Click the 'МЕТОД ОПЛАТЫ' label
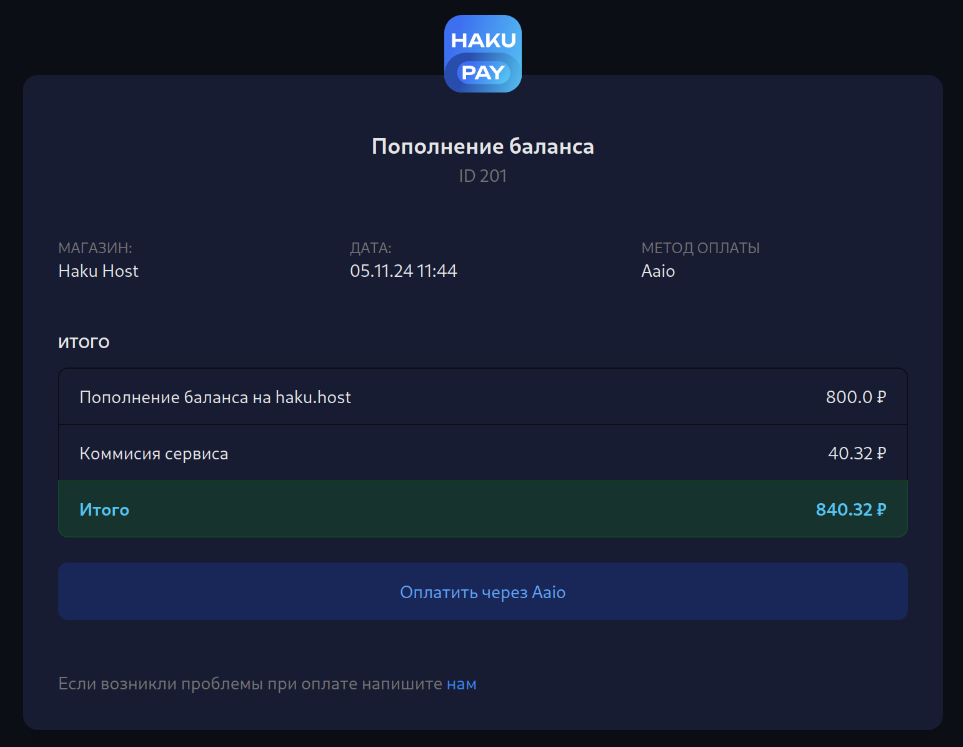 point(700,248)
